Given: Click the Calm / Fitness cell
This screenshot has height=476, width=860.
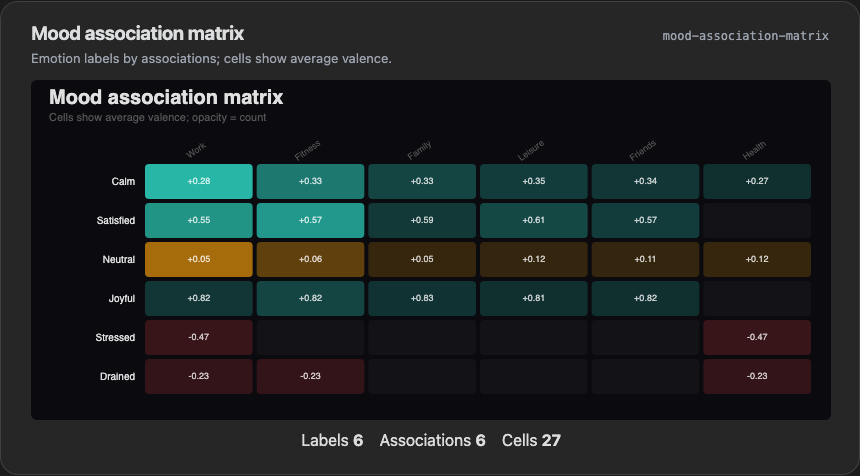Looking at the screenshot, I should tap(310, 182).
